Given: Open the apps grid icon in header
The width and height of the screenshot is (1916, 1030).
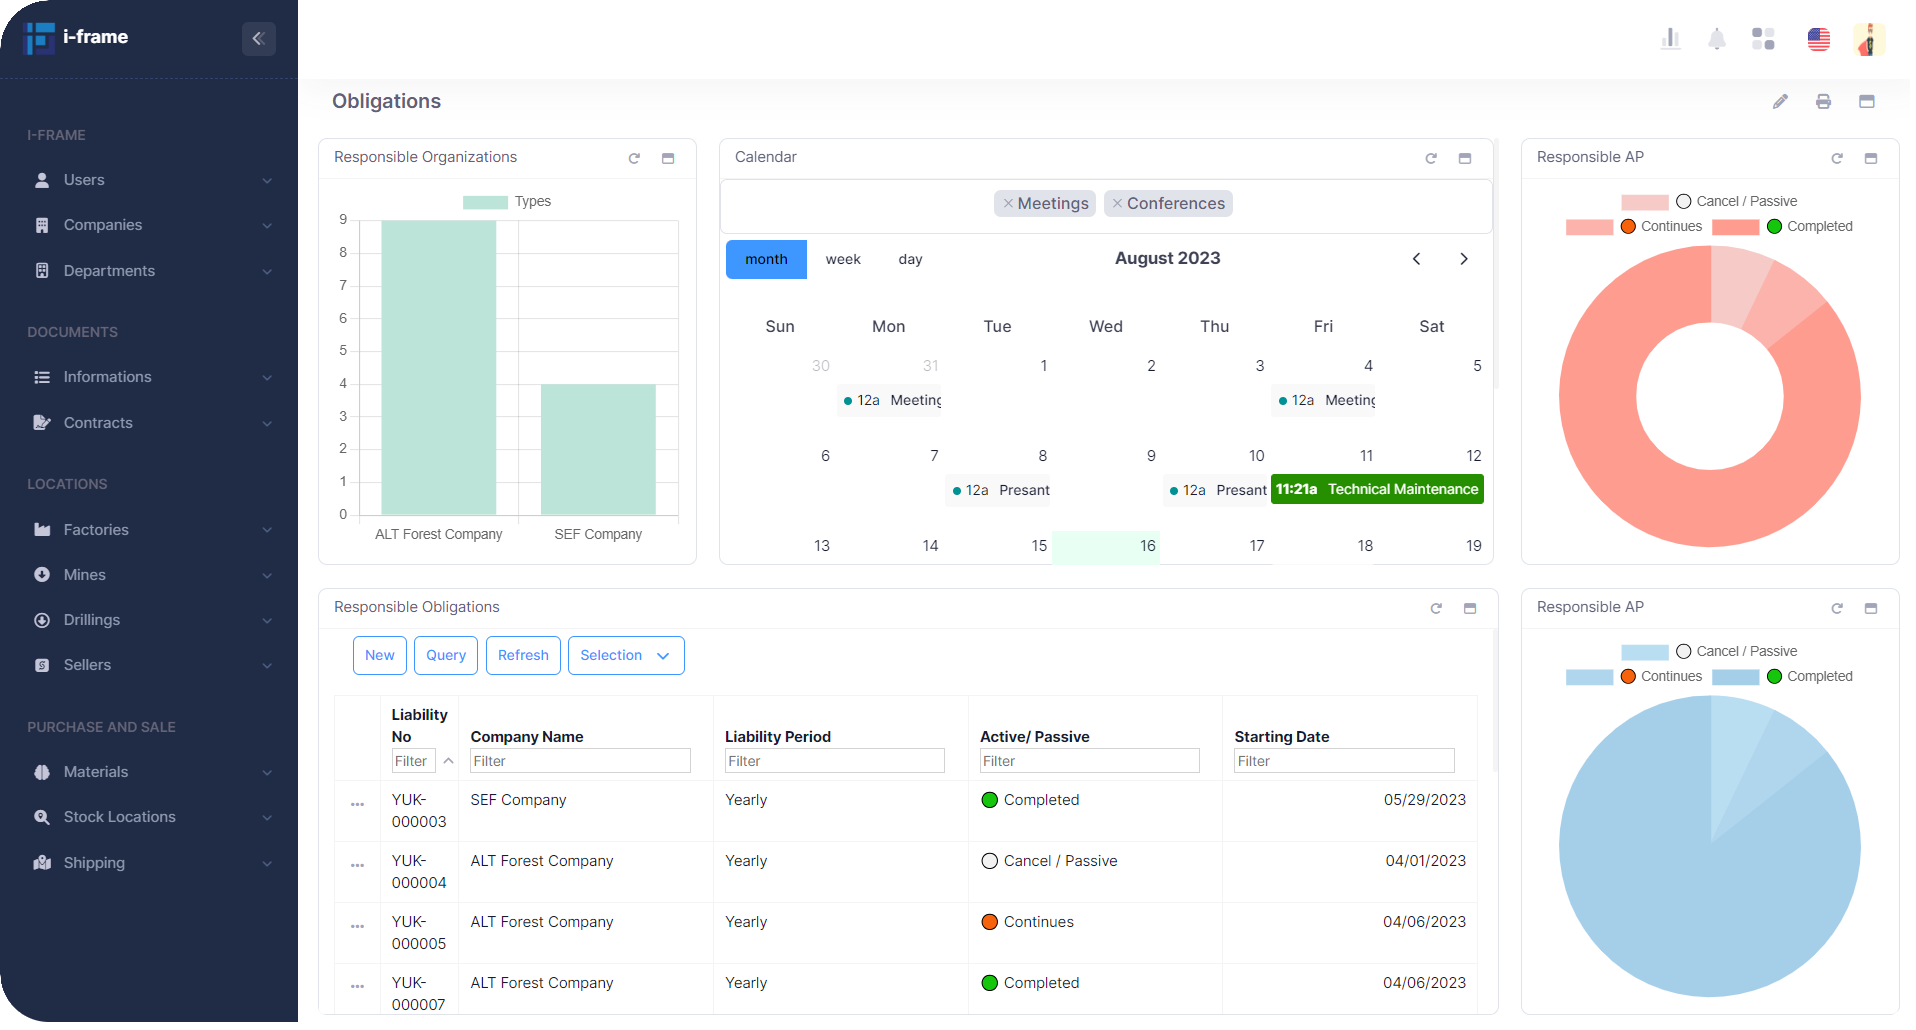Looking at the screenshot, I should click(x=1763, y=39).
